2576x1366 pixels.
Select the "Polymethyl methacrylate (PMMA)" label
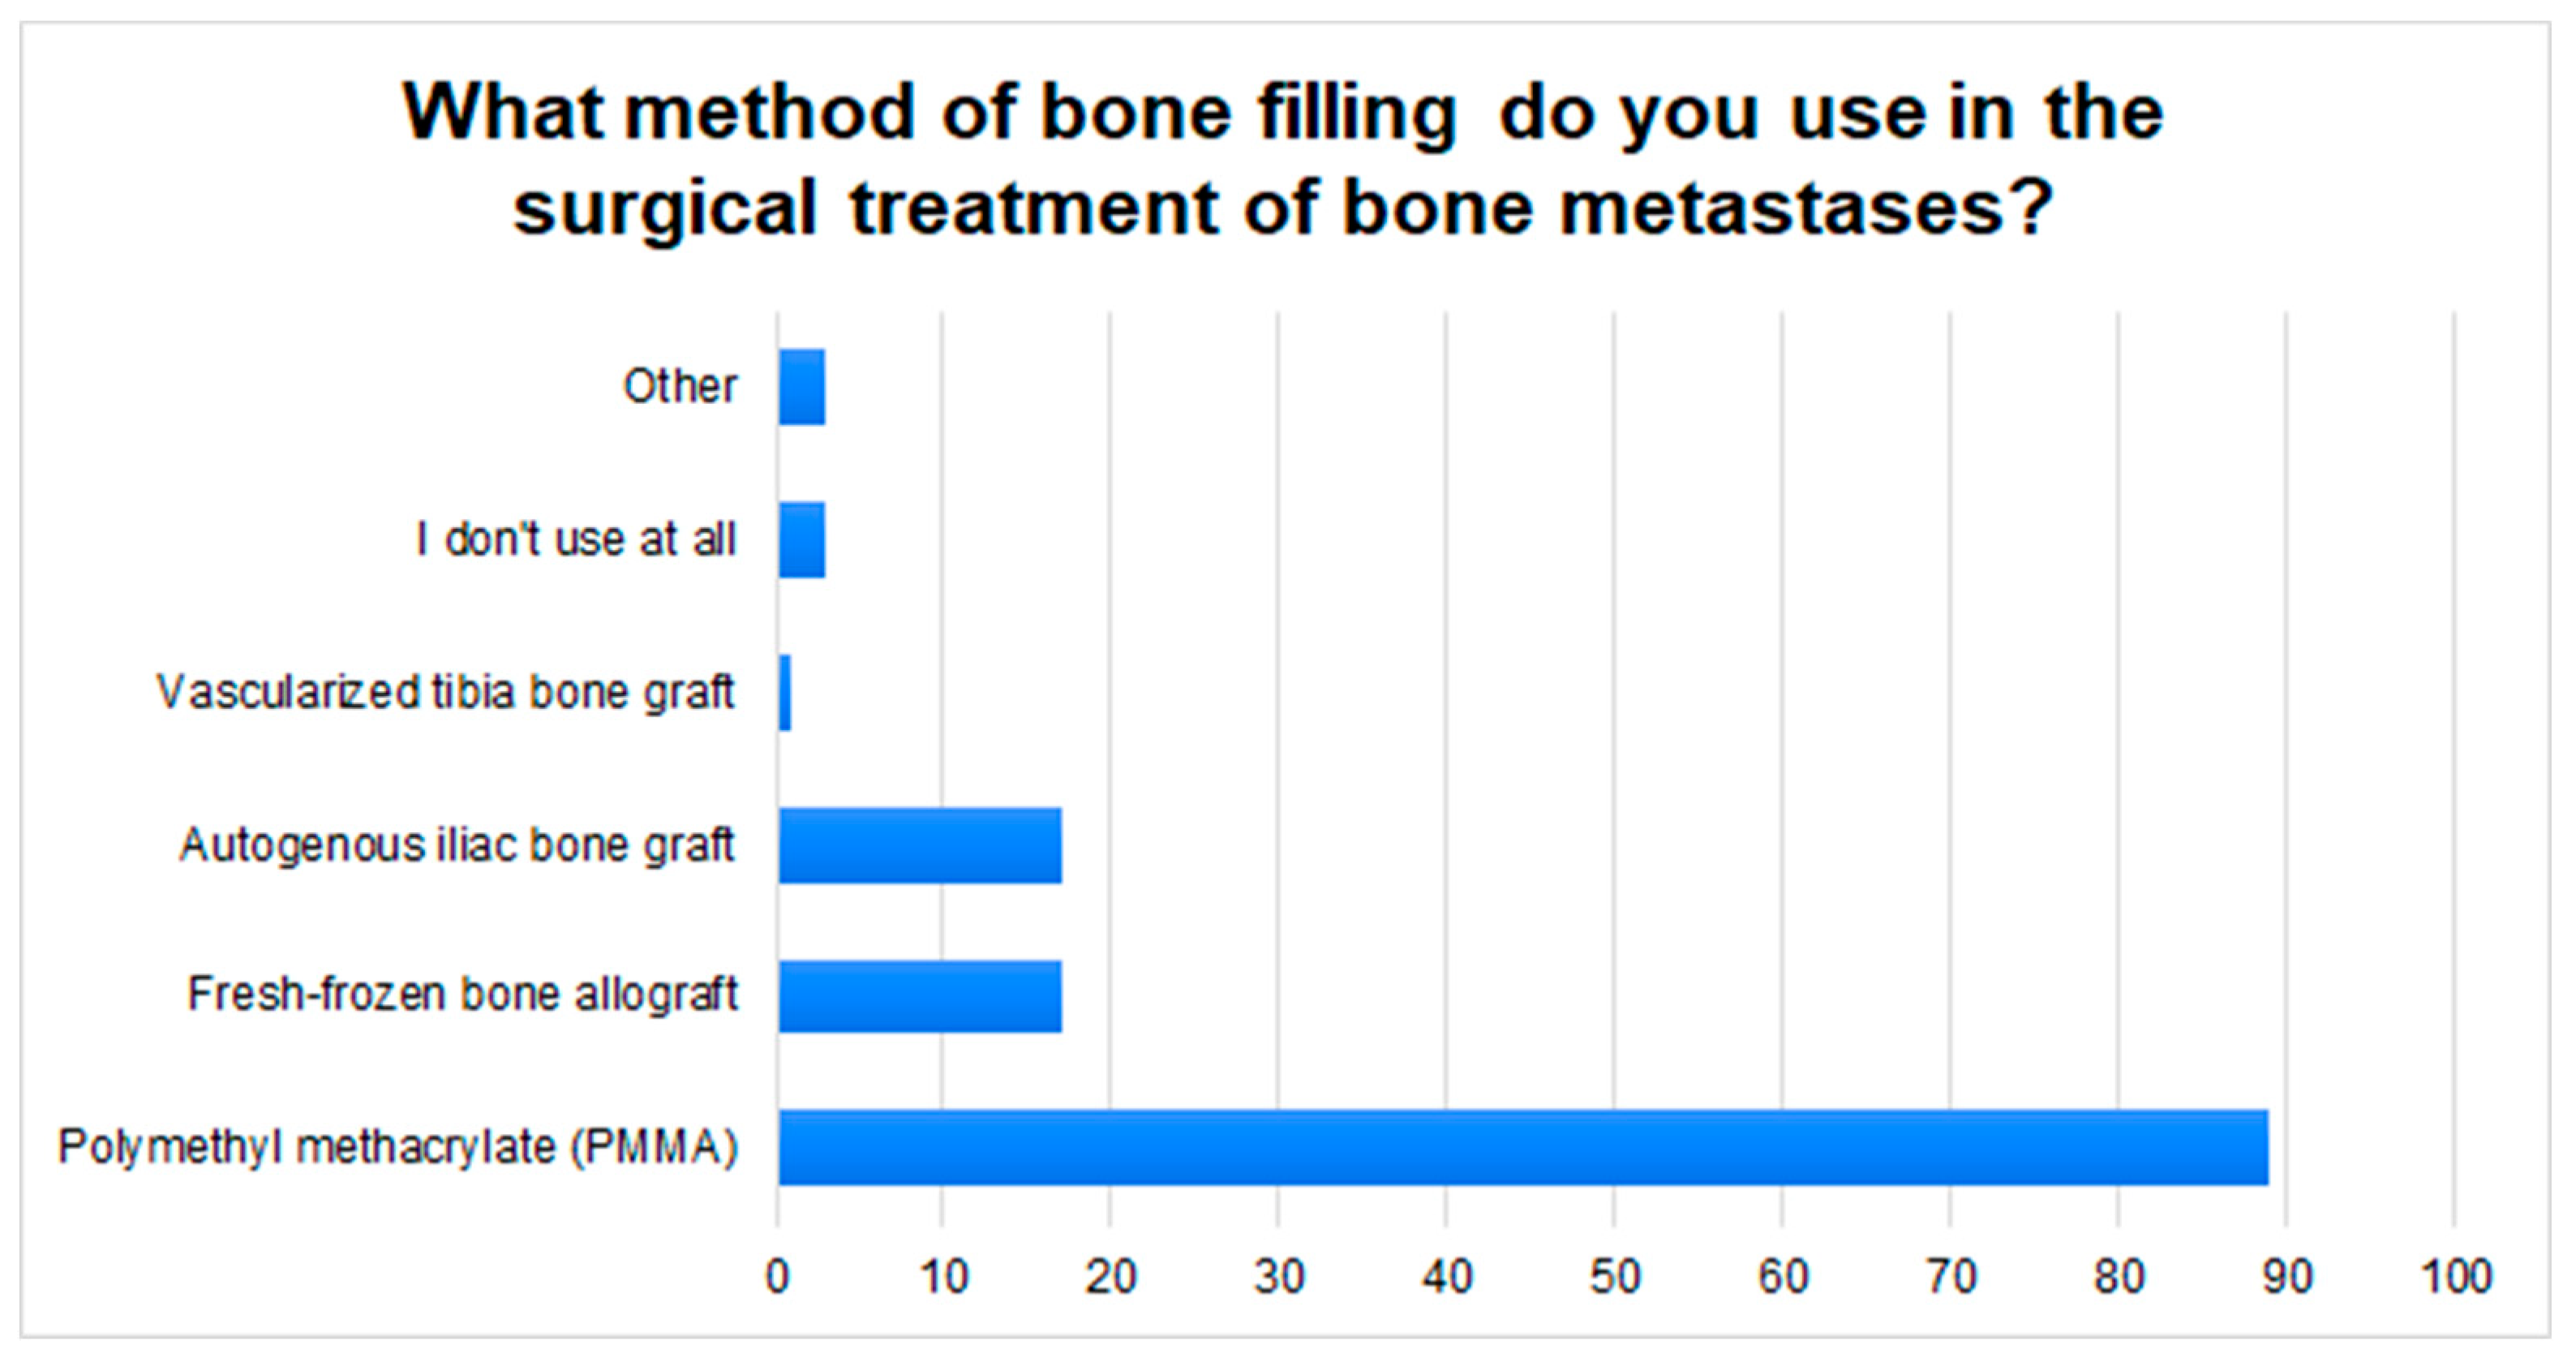click(398, 1147)
